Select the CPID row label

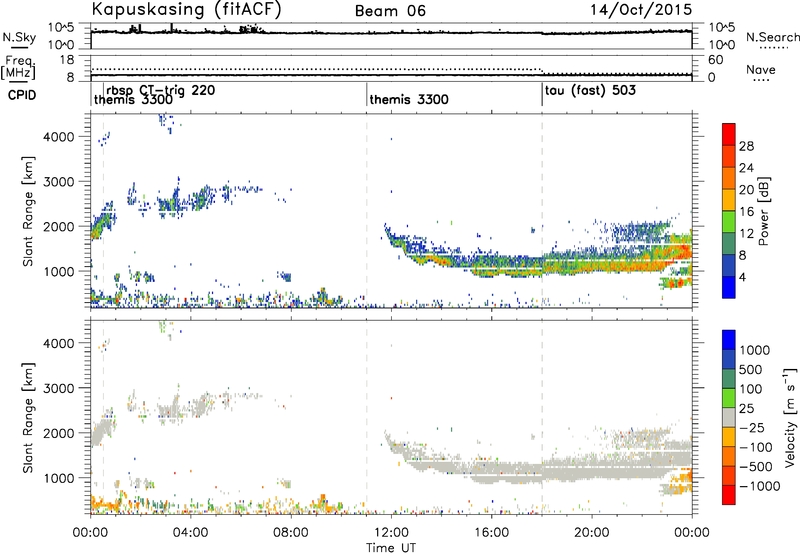pyautogui.click(x=22, y=95)
